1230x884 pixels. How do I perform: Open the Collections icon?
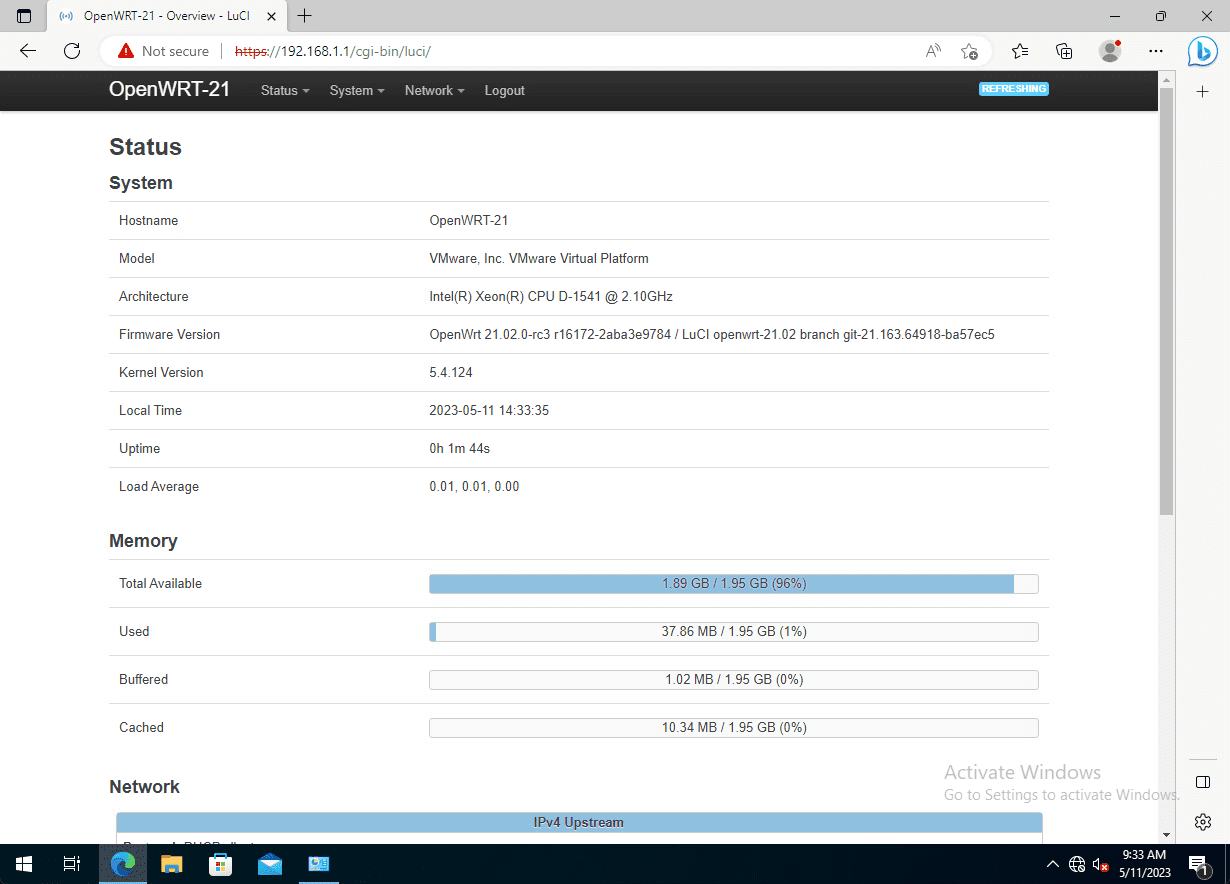coord(1064,51)
